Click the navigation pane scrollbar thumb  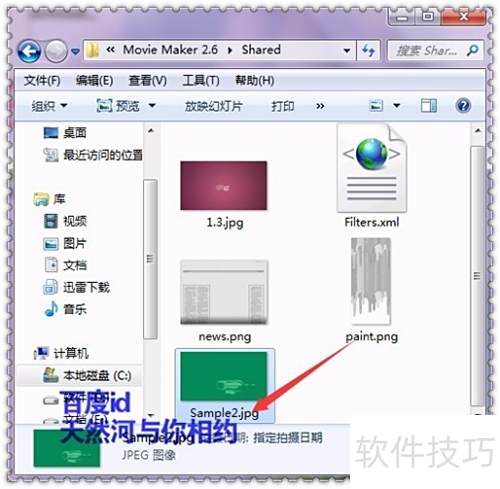click(150, 259)
